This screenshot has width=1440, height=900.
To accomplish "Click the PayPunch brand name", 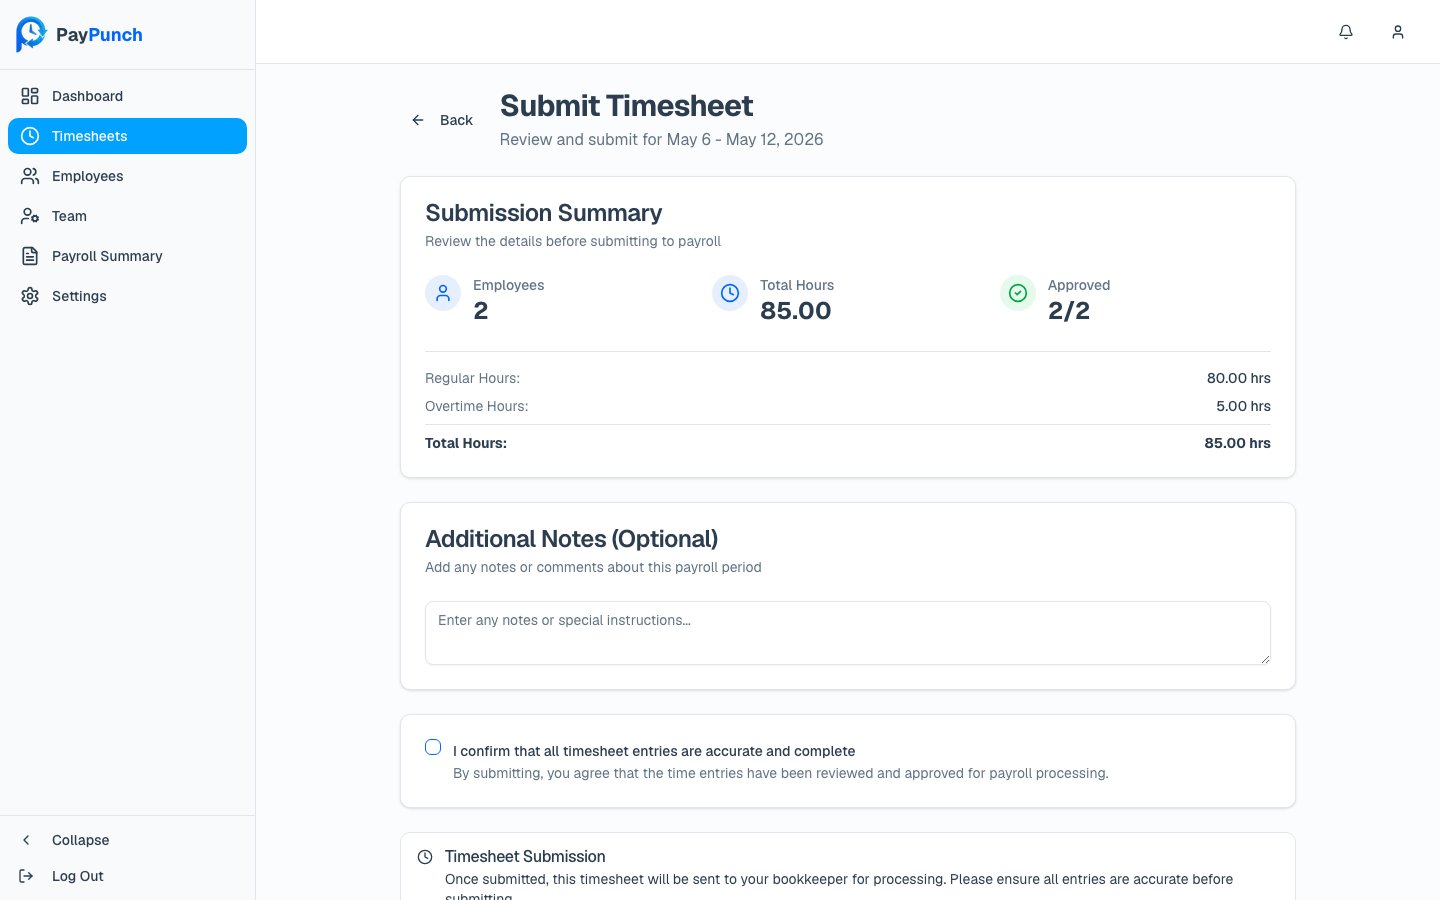I will 99,35.
